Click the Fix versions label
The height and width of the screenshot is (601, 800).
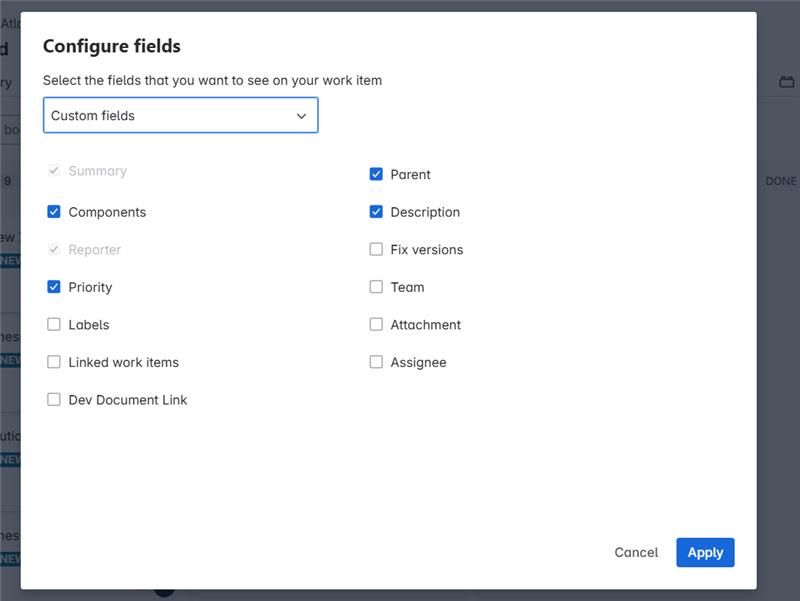427,250
